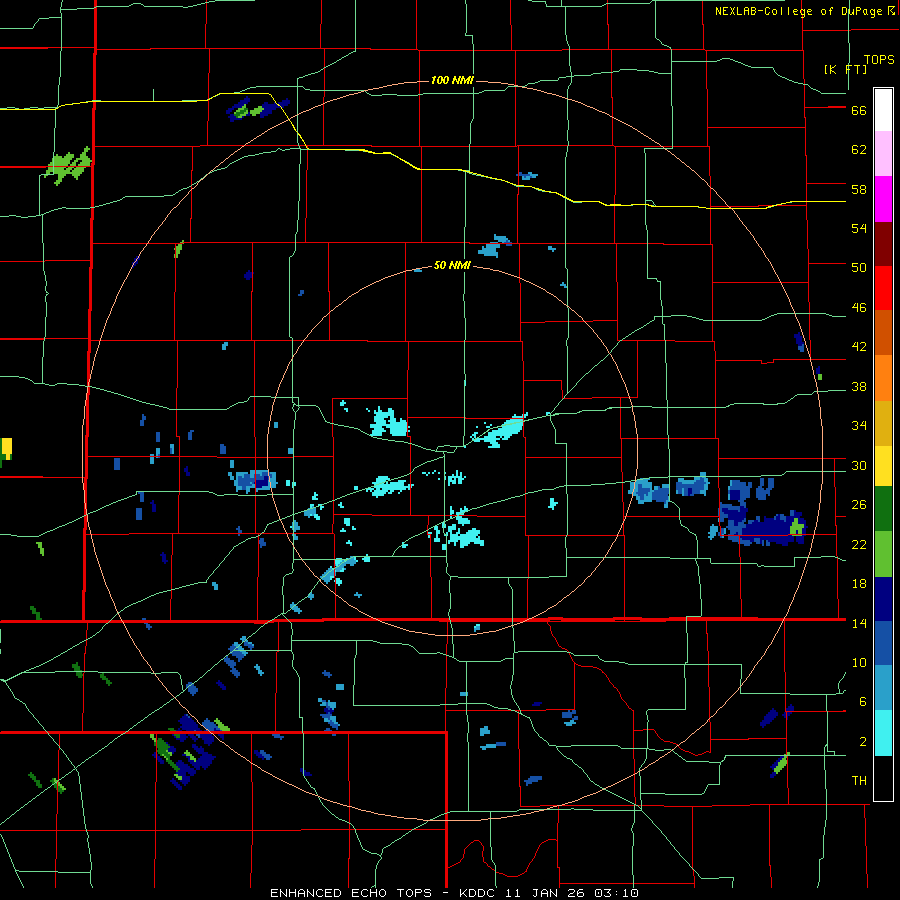Click the "58" legend value
This screenshot has width=900, height=900.
(x=859, y=189)
